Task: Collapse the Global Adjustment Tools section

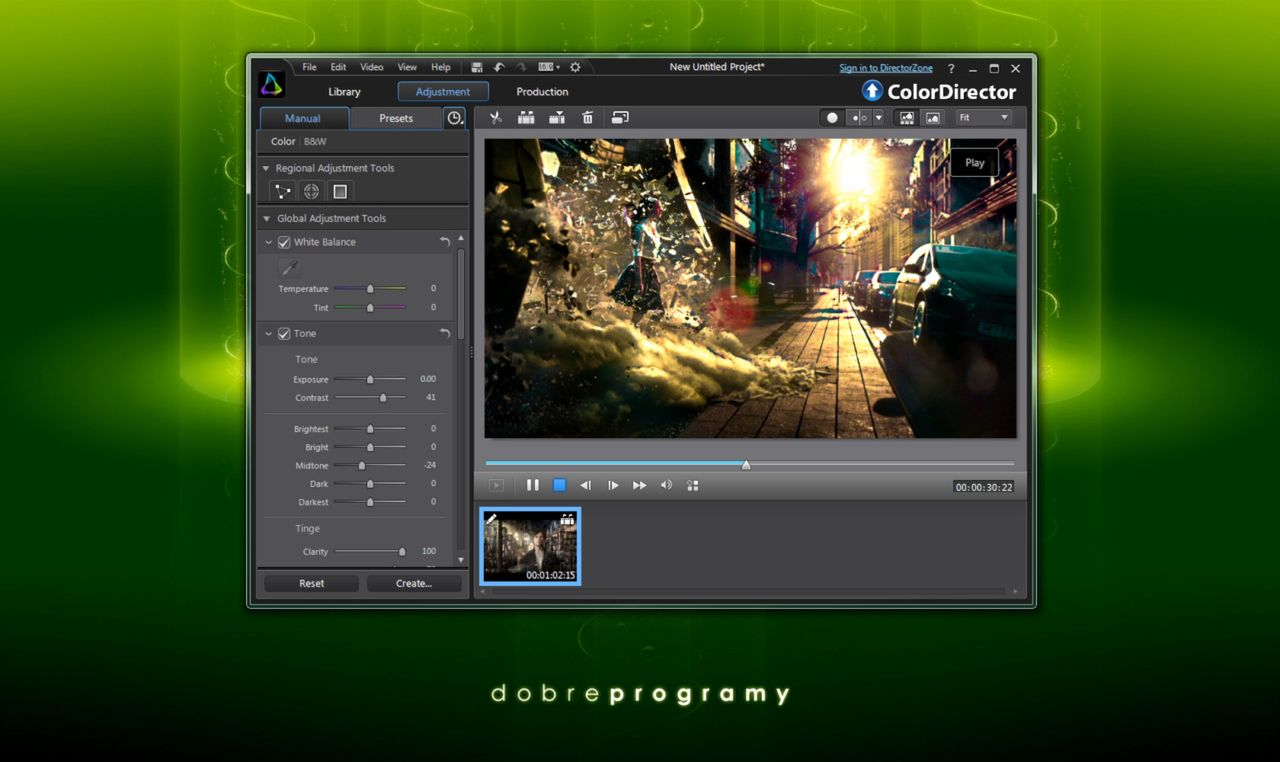Action: (266, 218)
